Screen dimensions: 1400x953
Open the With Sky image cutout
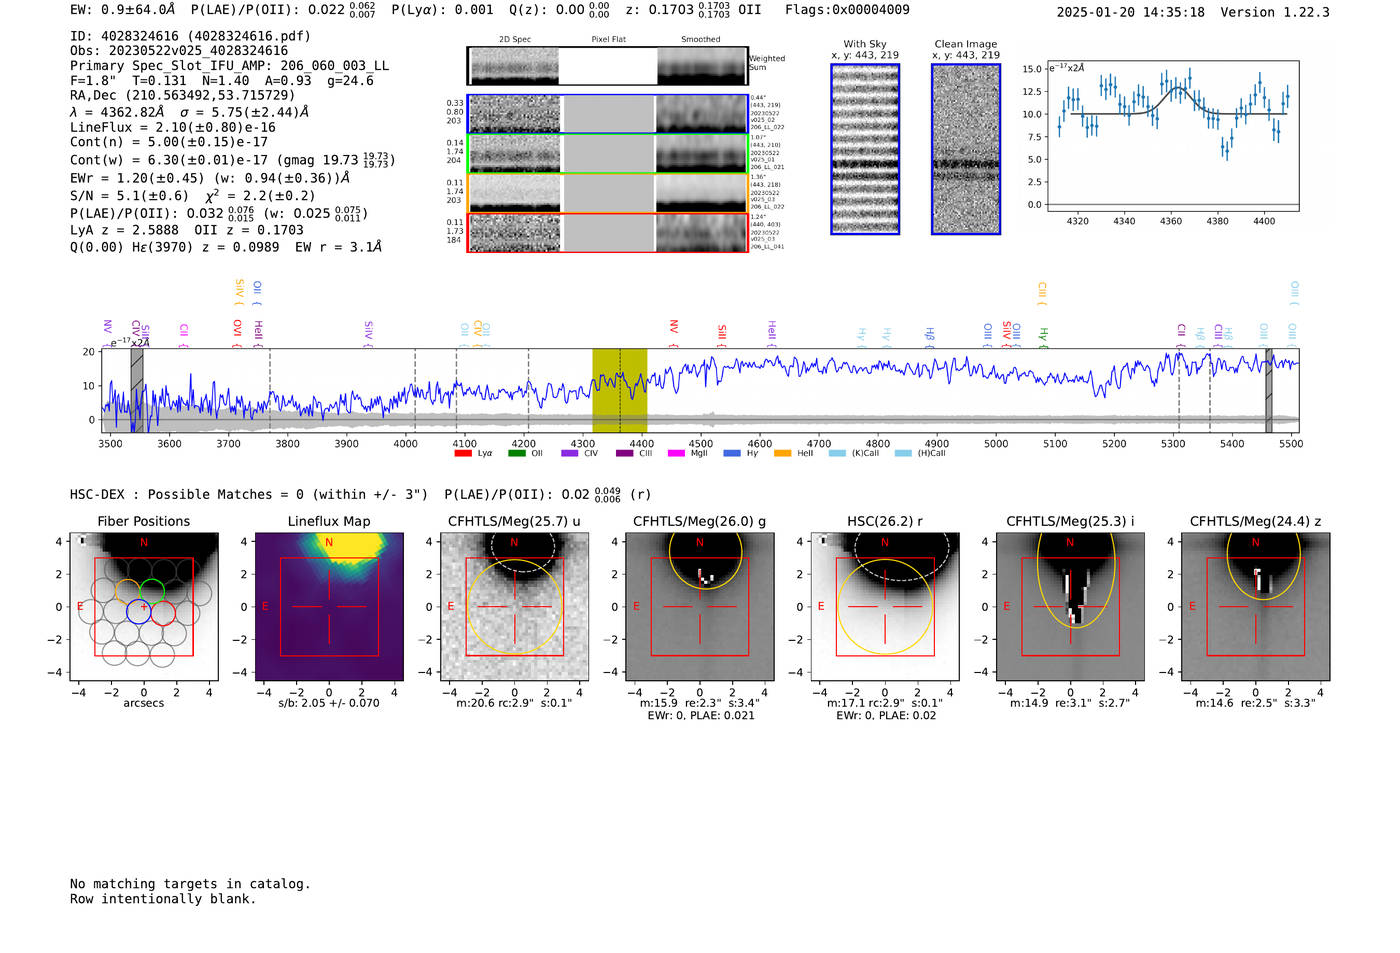865,149
